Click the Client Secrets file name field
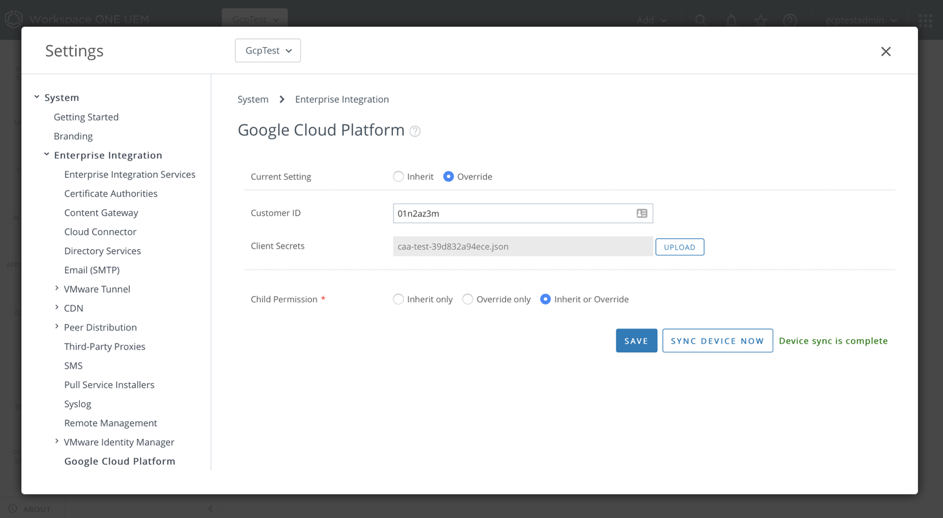Screen dimensions: 943x518 click(x=523, y=247)
